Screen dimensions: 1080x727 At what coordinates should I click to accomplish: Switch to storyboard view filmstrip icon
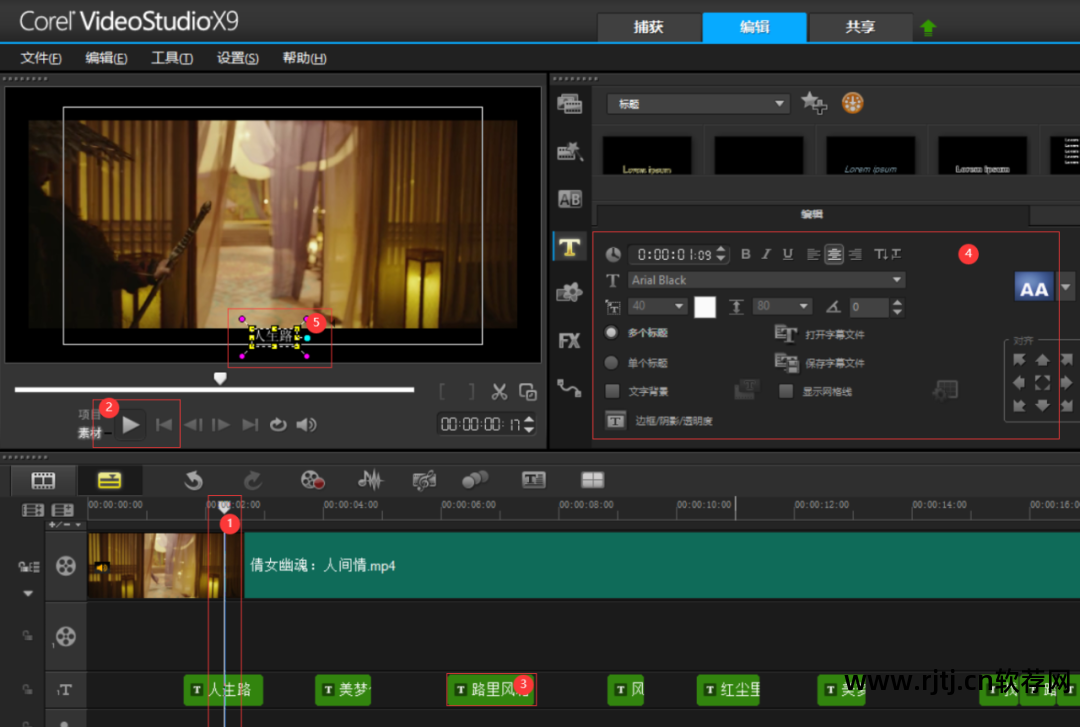click(x=43, y=481)
